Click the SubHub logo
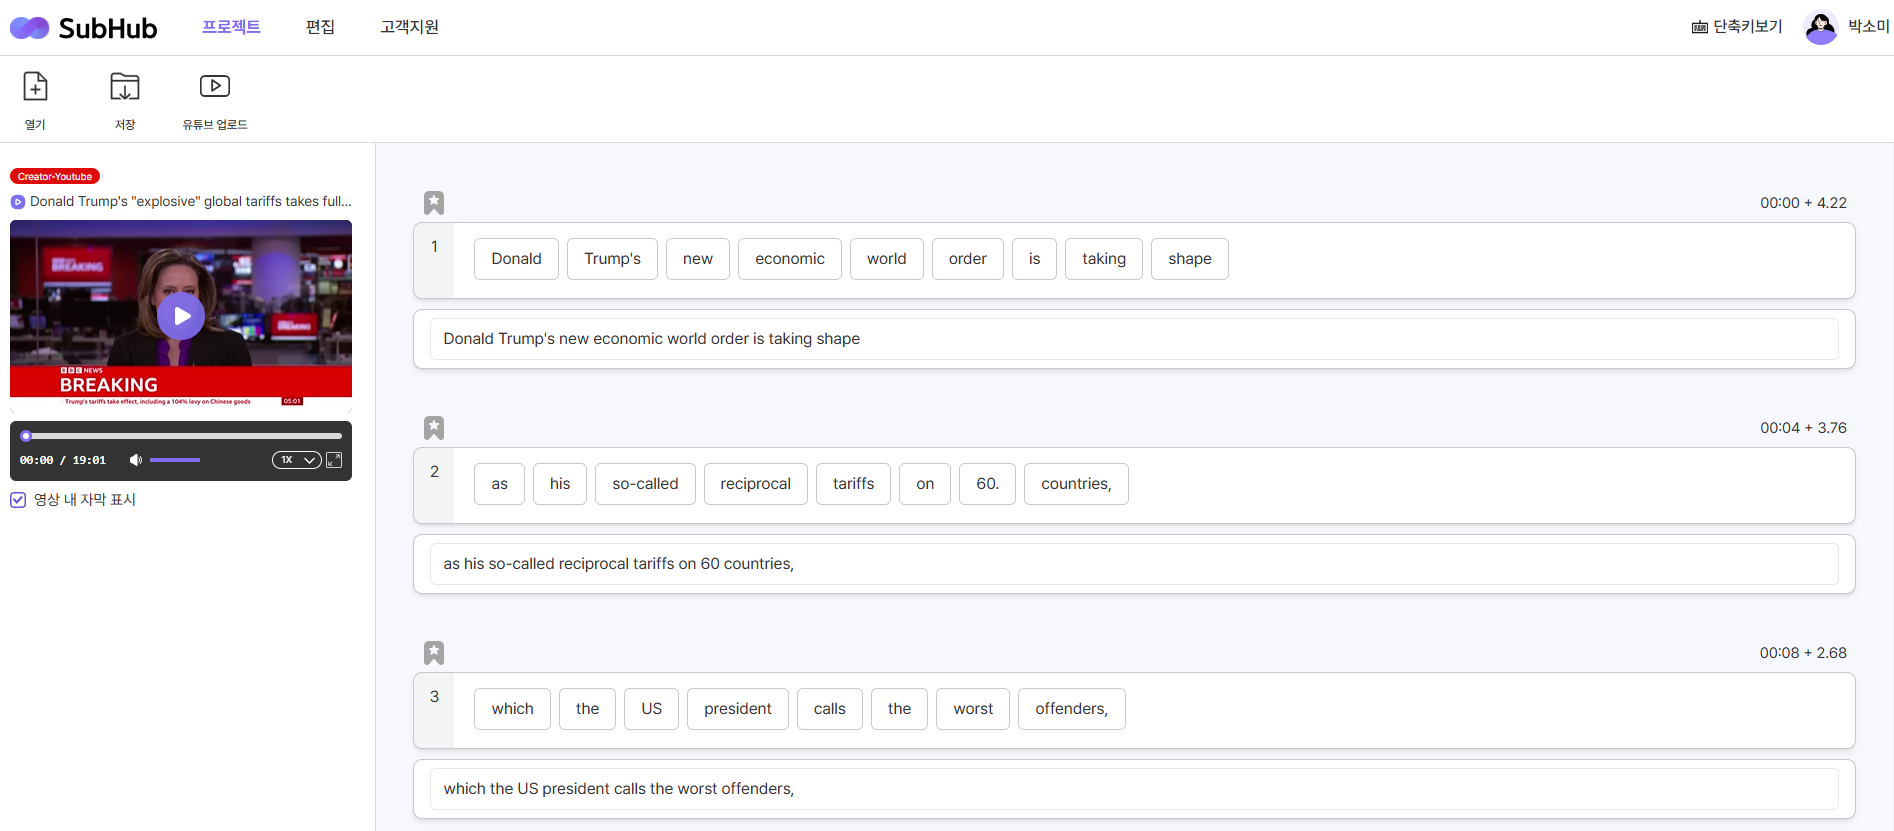Viewport: 1894px width, 831px height. pyautogui.click(x=84, y=28)
